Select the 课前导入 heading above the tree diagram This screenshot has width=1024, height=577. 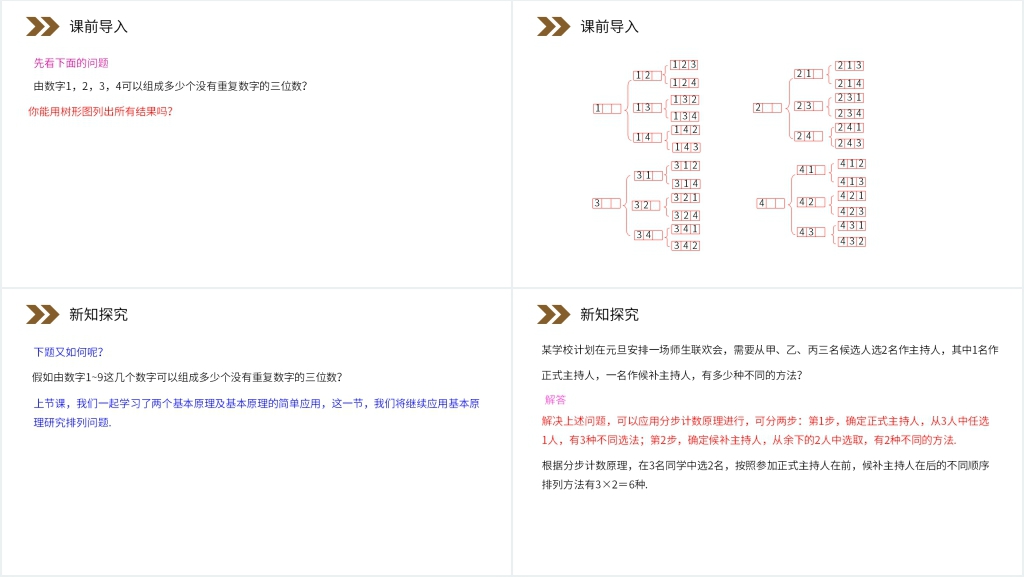[609, 27]
